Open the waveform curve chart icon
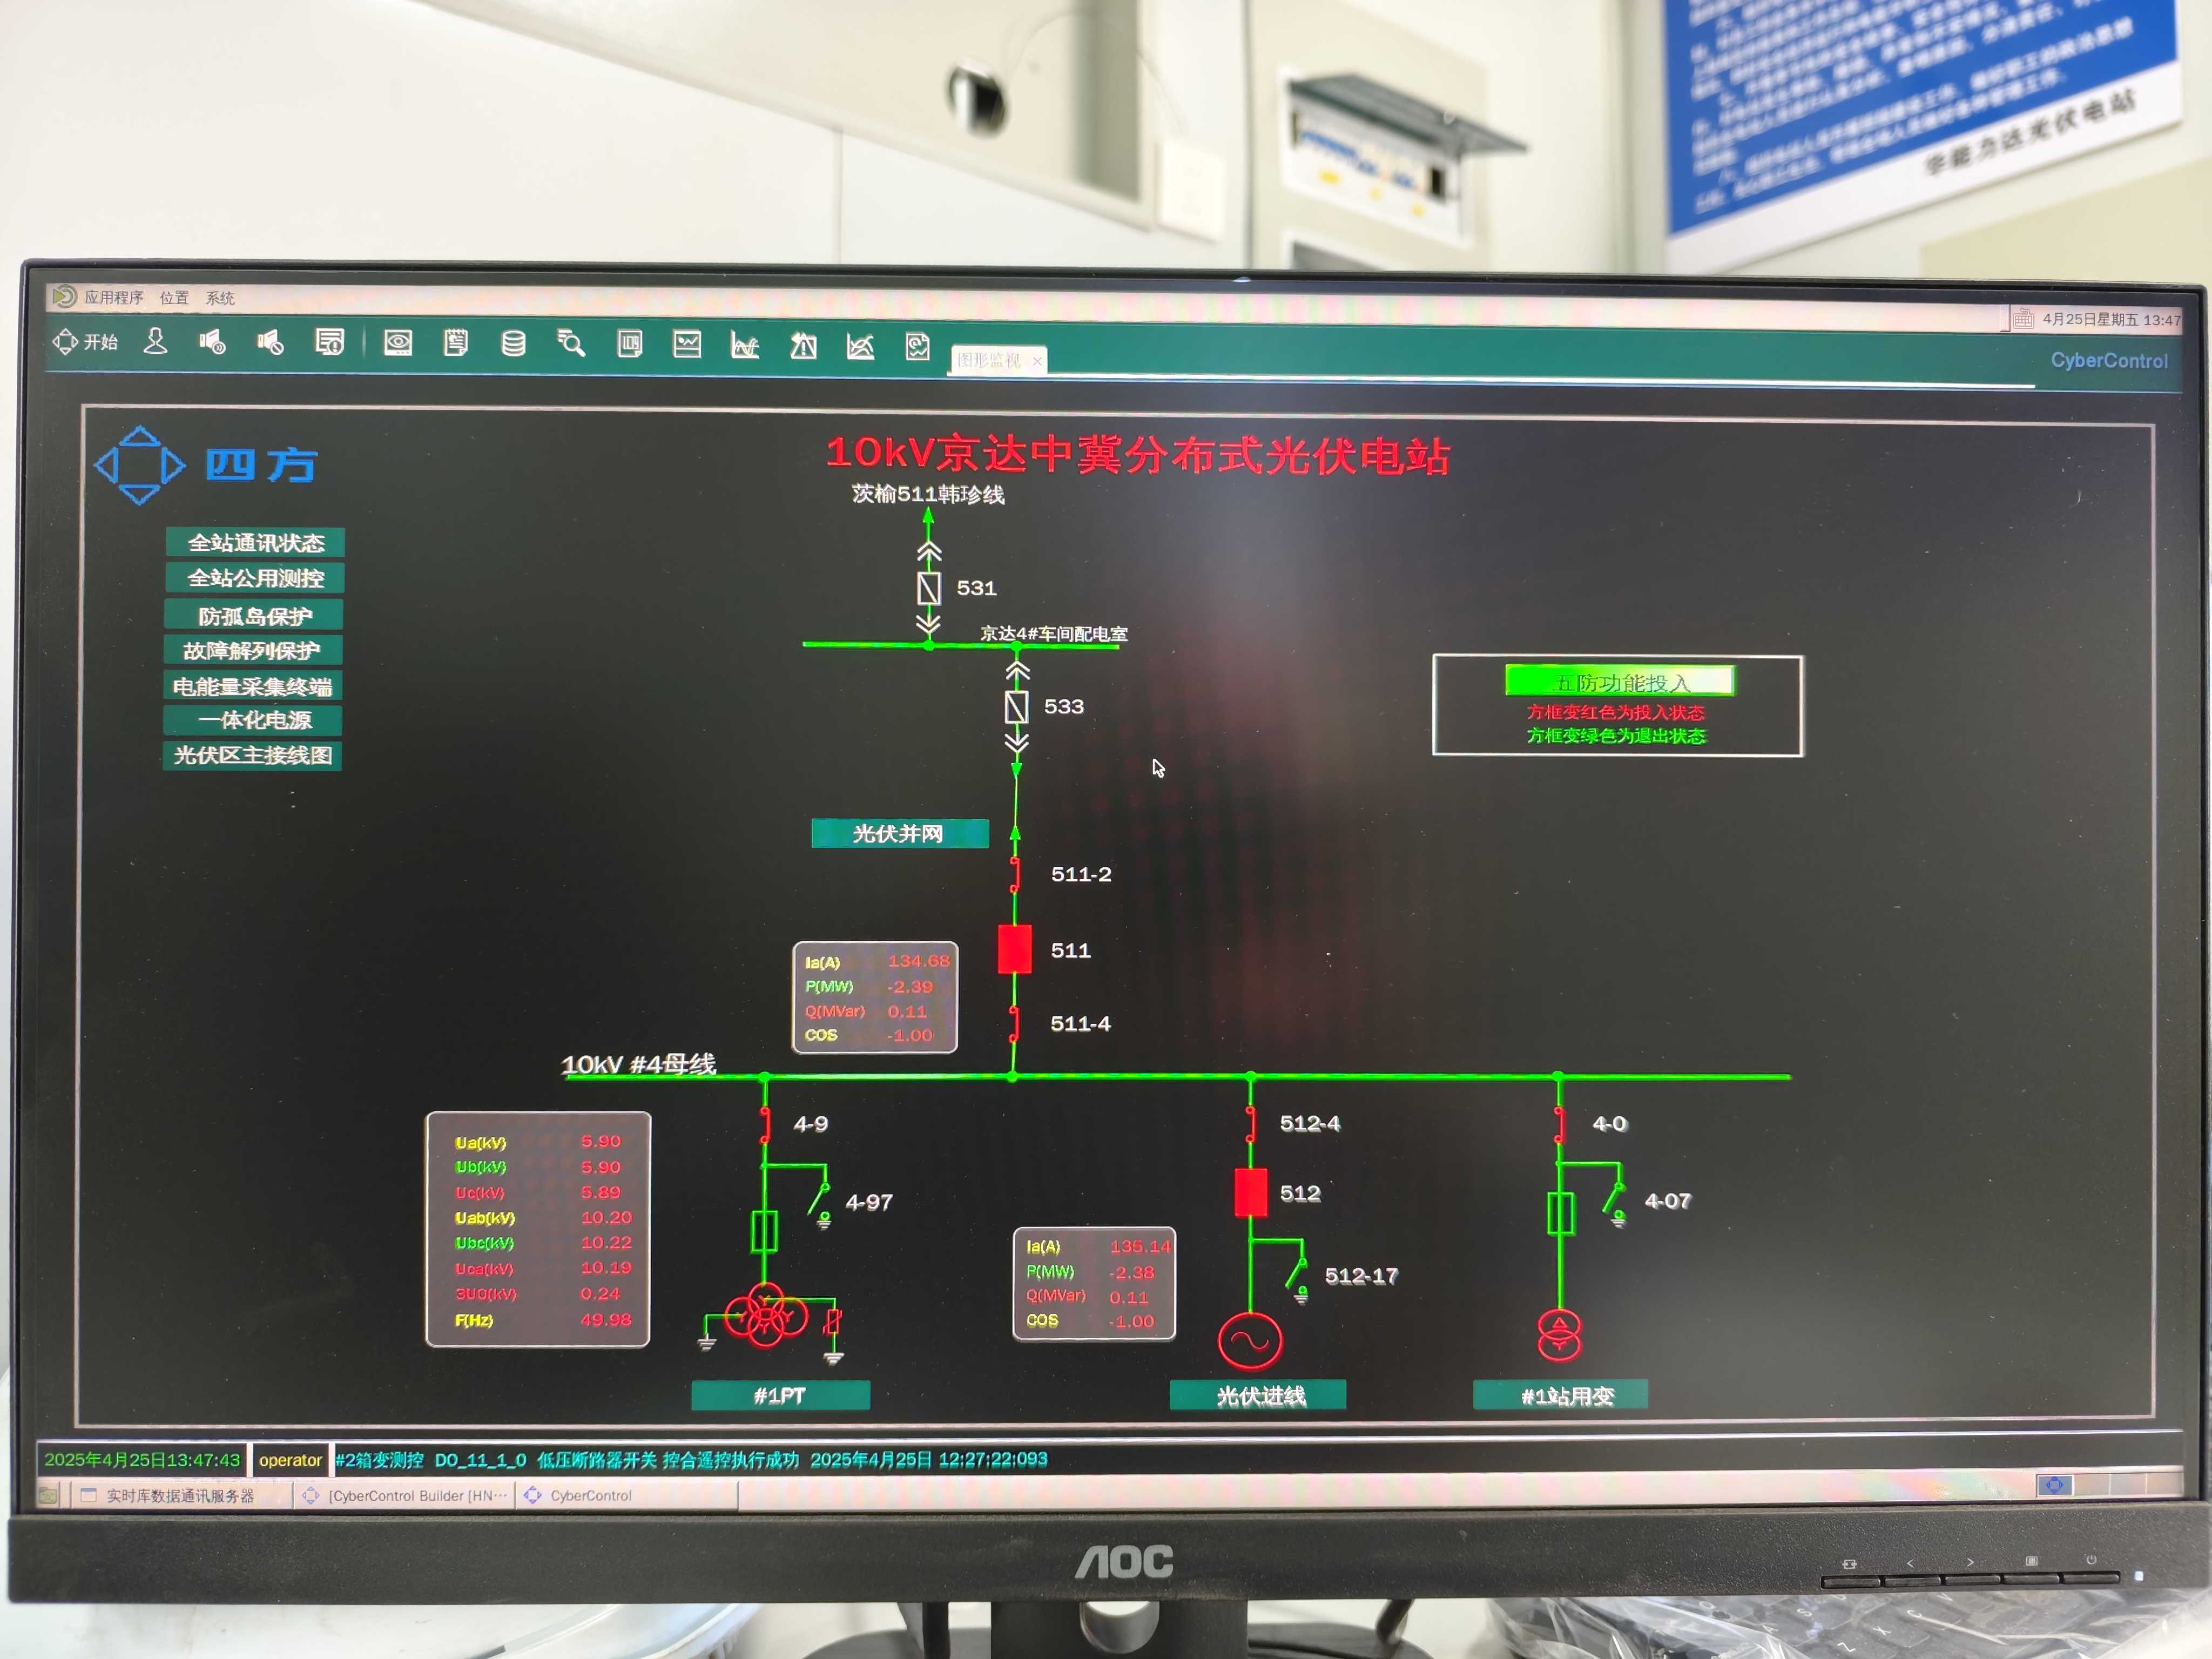Viewport: 2212px width, 1659px height. tap(745, 346)
